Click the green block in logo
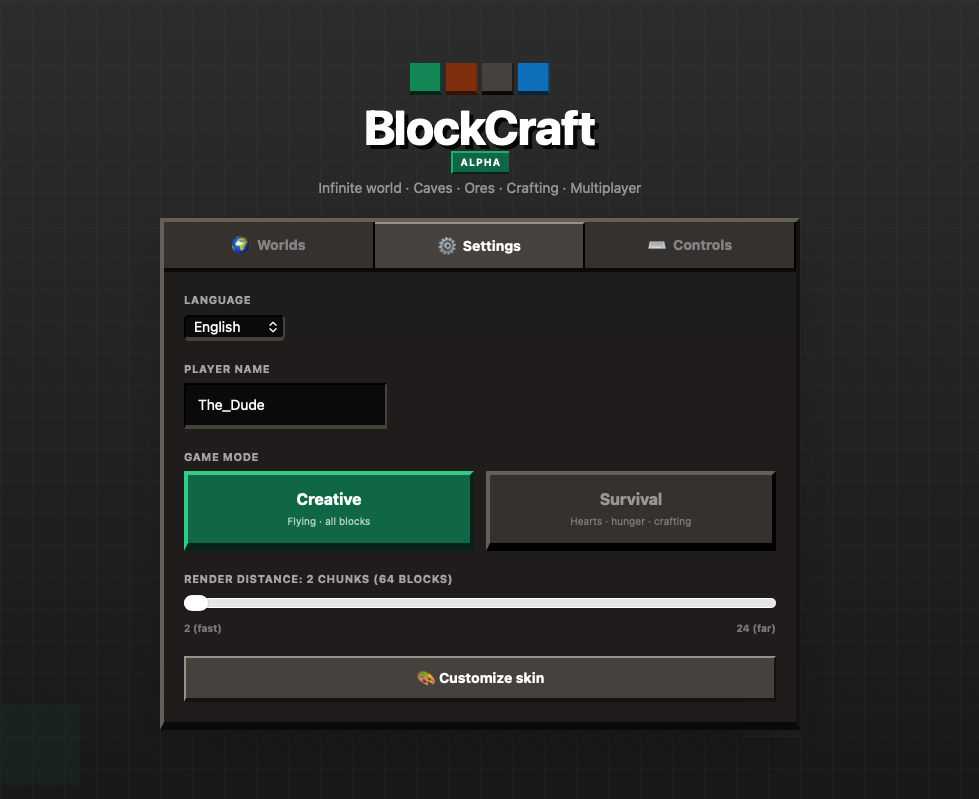This screenshot has height=799, width=979. [425, 77]
